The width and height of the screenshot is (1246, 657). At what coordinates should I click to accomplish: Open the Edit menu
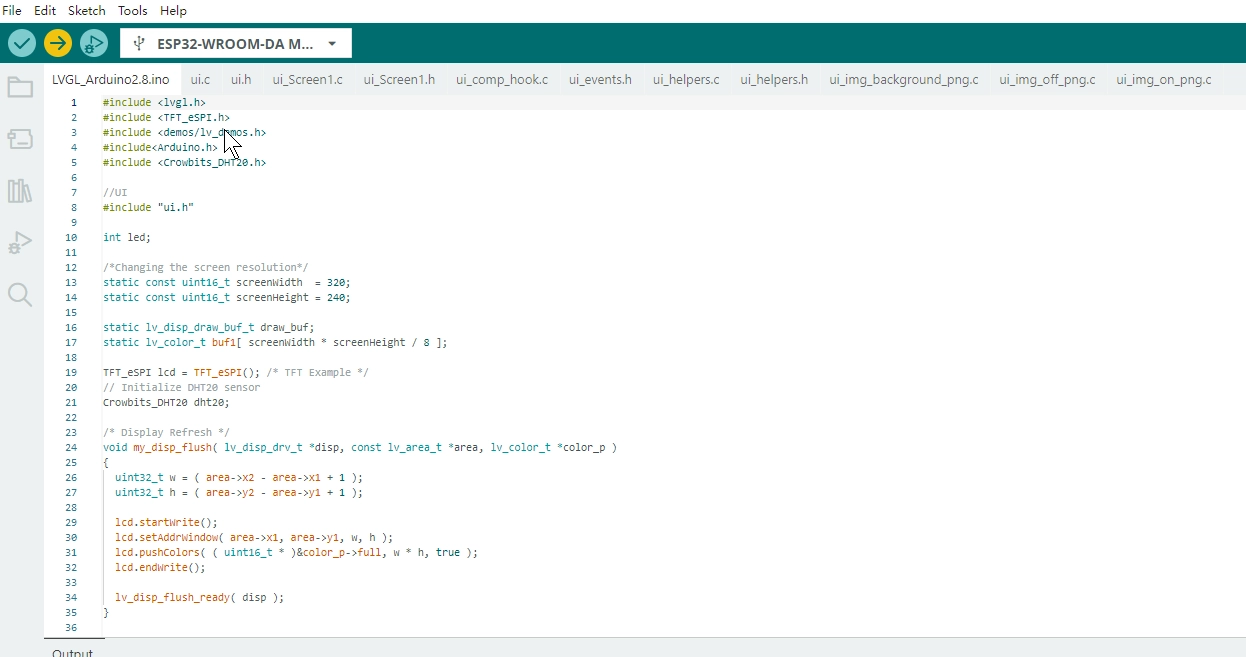[45, 10]
